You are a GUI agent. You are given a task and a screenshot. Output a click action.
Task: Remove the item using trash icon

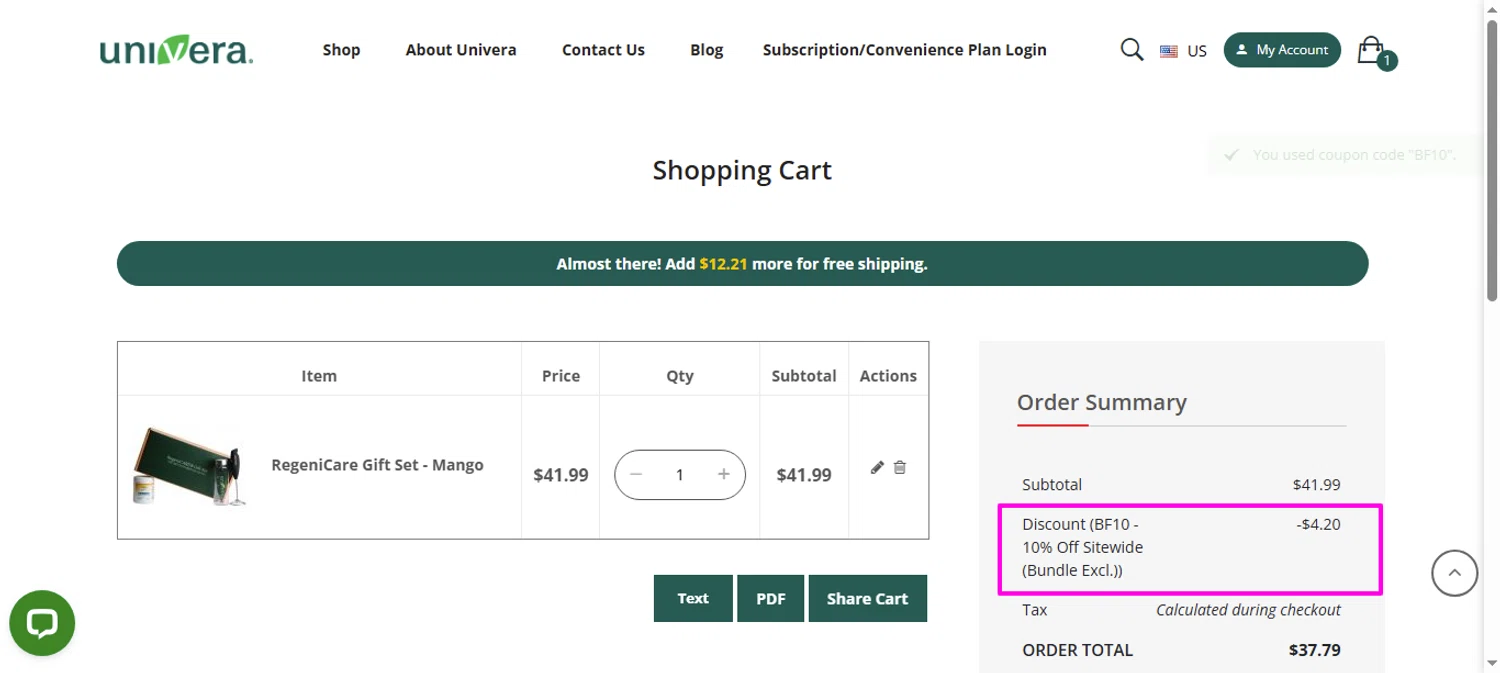point(900,467)
